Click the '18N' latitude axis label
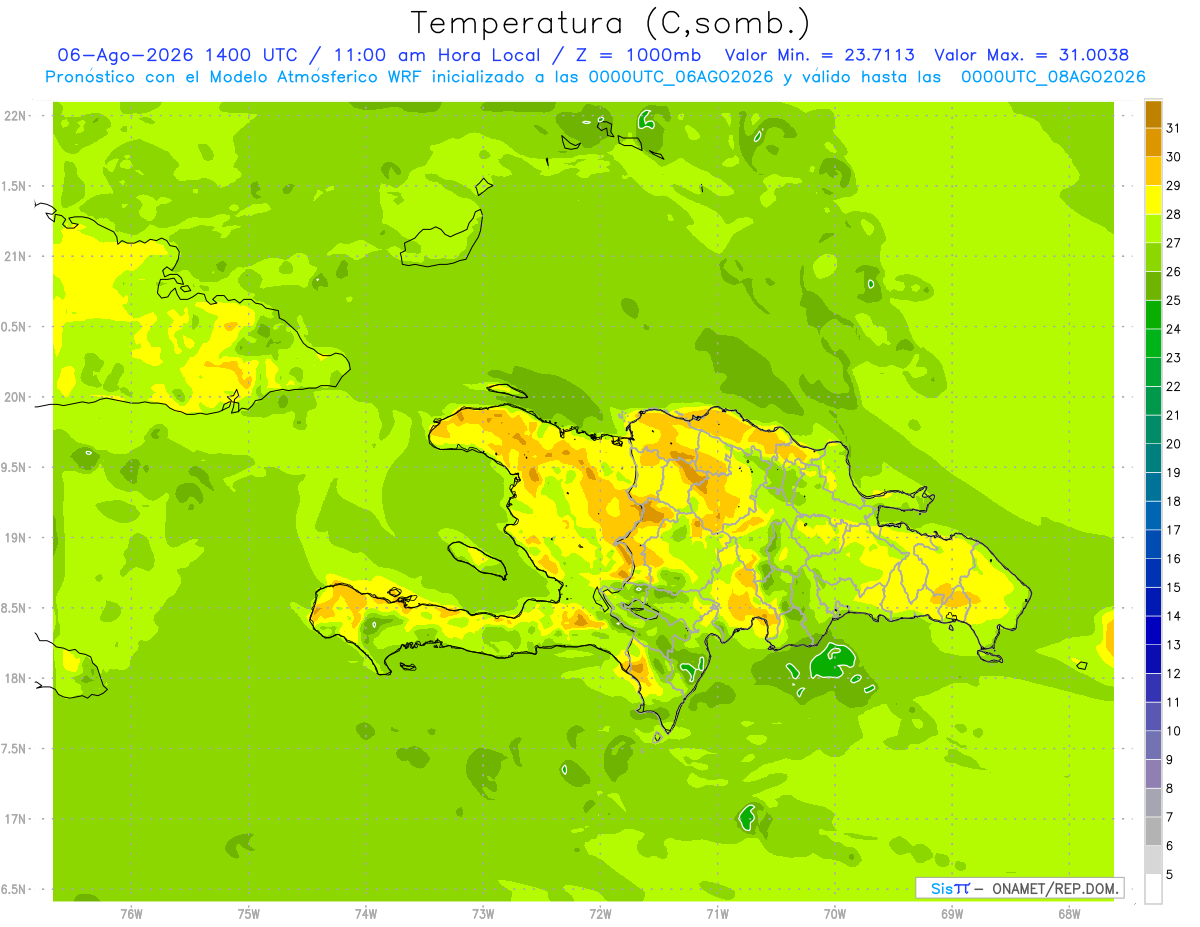Screen dimensions: 1200x927 (15, 679)
